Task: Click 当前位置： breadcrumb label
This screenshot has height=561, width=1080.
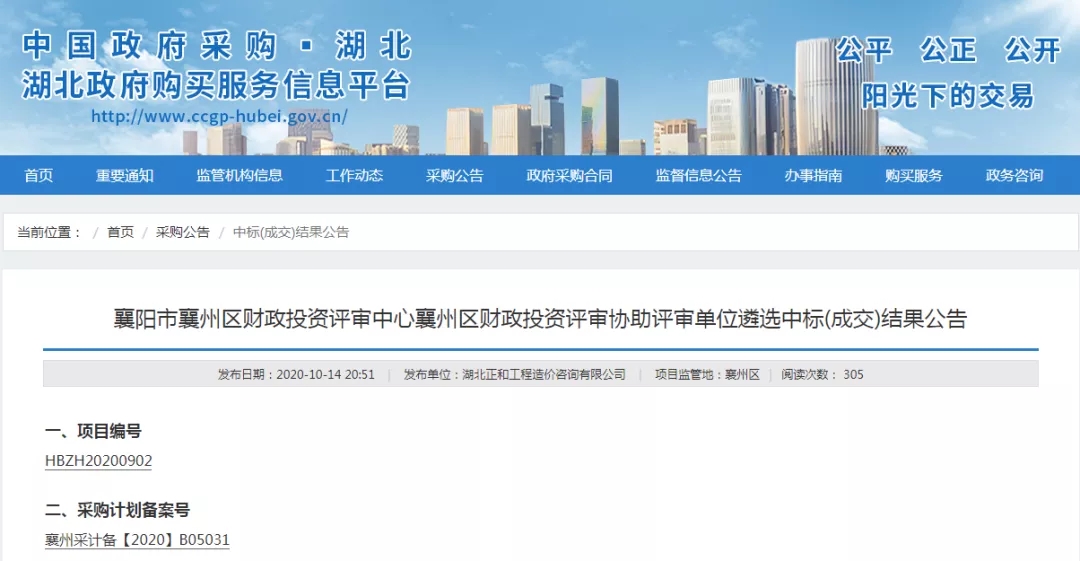Action: [x=50, y=232]
